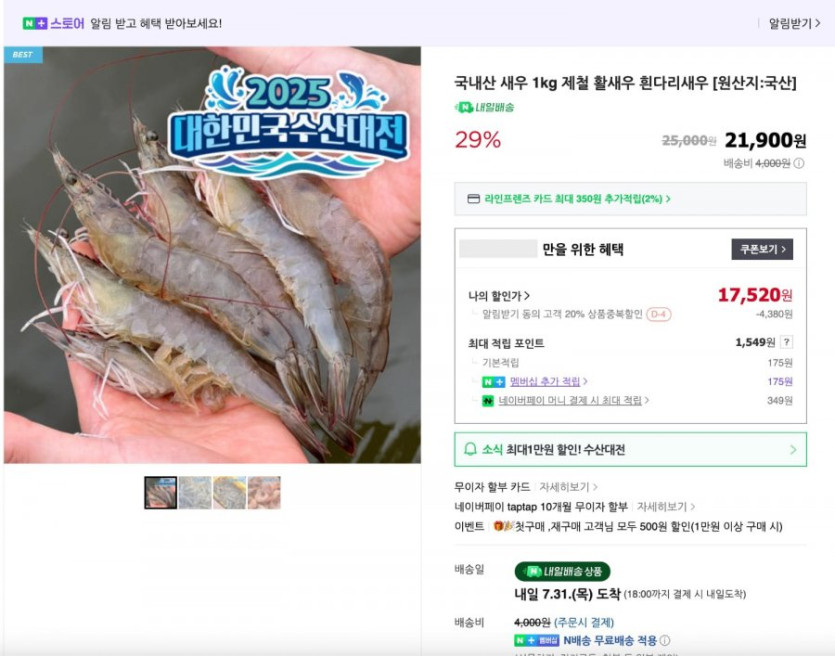Click the N+ store logo icon
Screen dimensions: 835x656
point(35,23)
